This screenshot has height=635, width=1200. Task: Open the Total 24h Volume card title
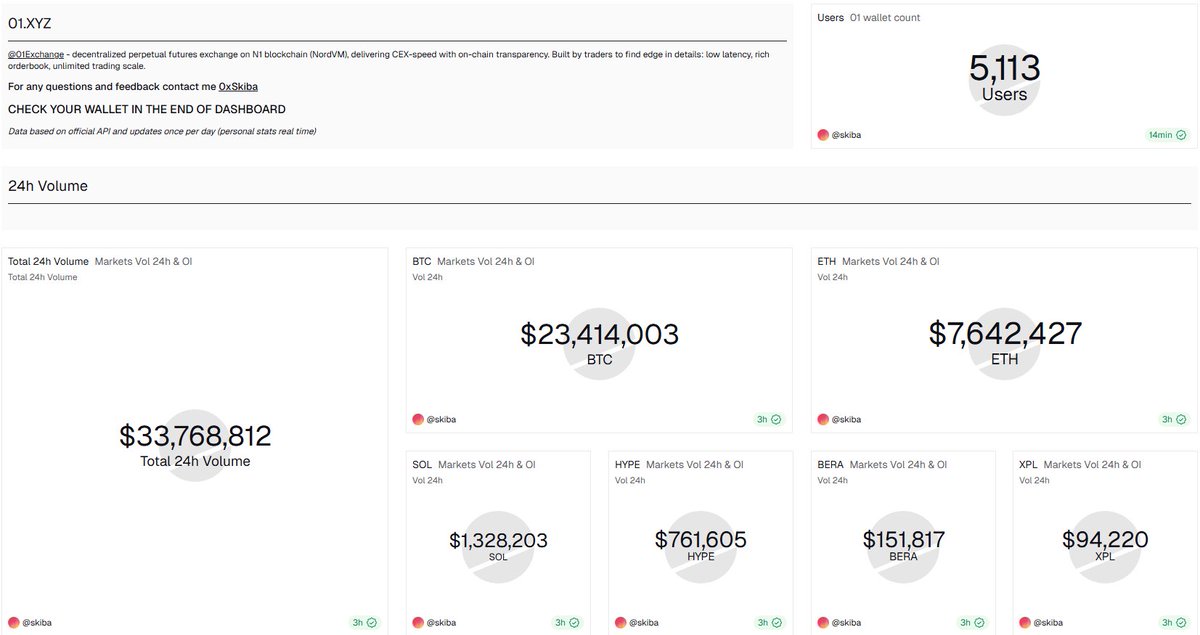point(48,262)
